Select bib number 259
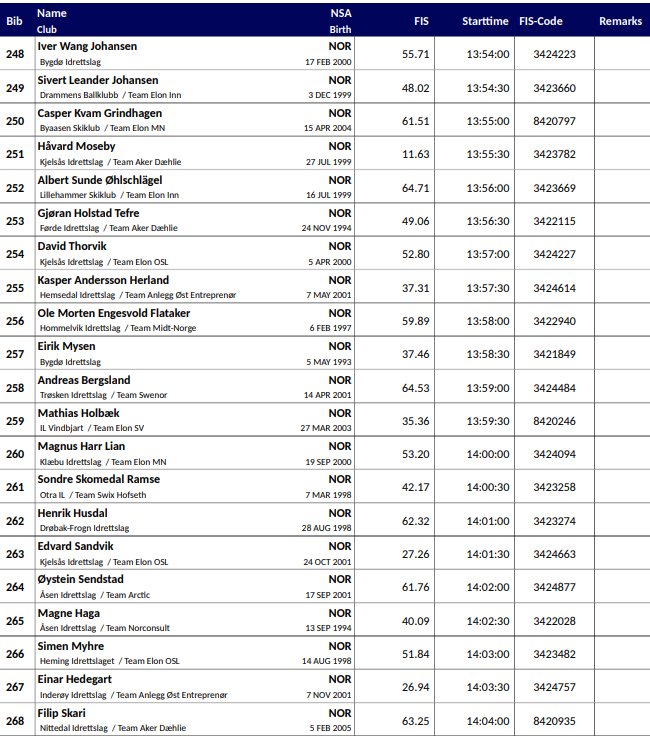The width and height of the screenshot is (650, 741). (x=15, y=421)
